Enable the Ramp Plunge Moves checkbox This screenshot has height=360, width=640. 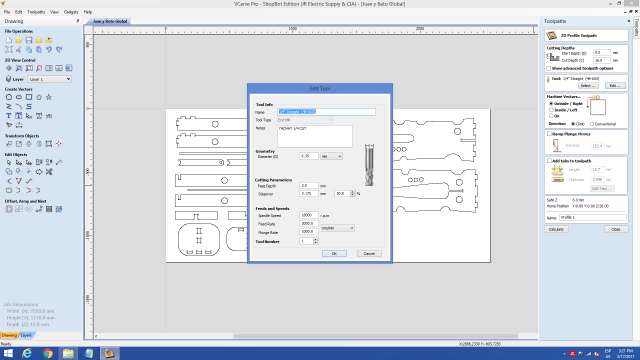point(549,133)
